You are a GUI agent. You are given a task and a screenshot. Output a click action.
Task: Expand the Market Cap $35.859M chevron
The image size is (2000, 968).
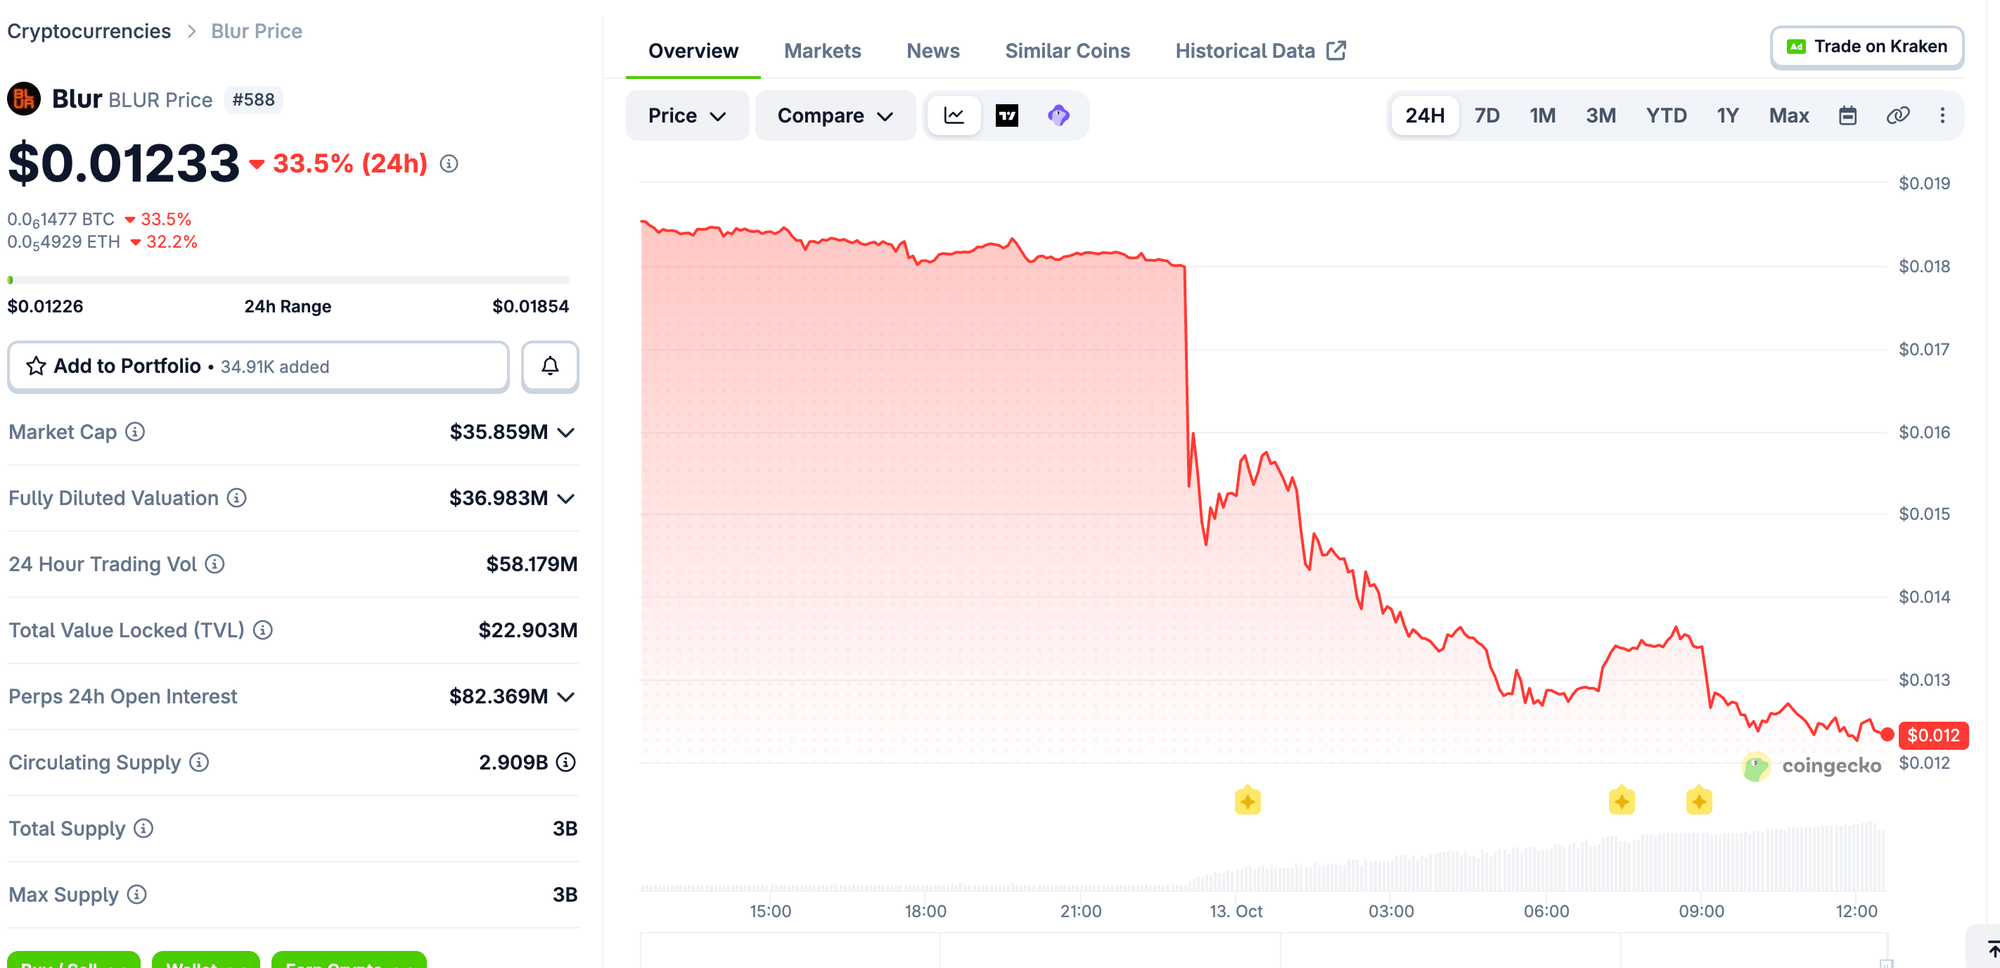(x=566, y=433)
